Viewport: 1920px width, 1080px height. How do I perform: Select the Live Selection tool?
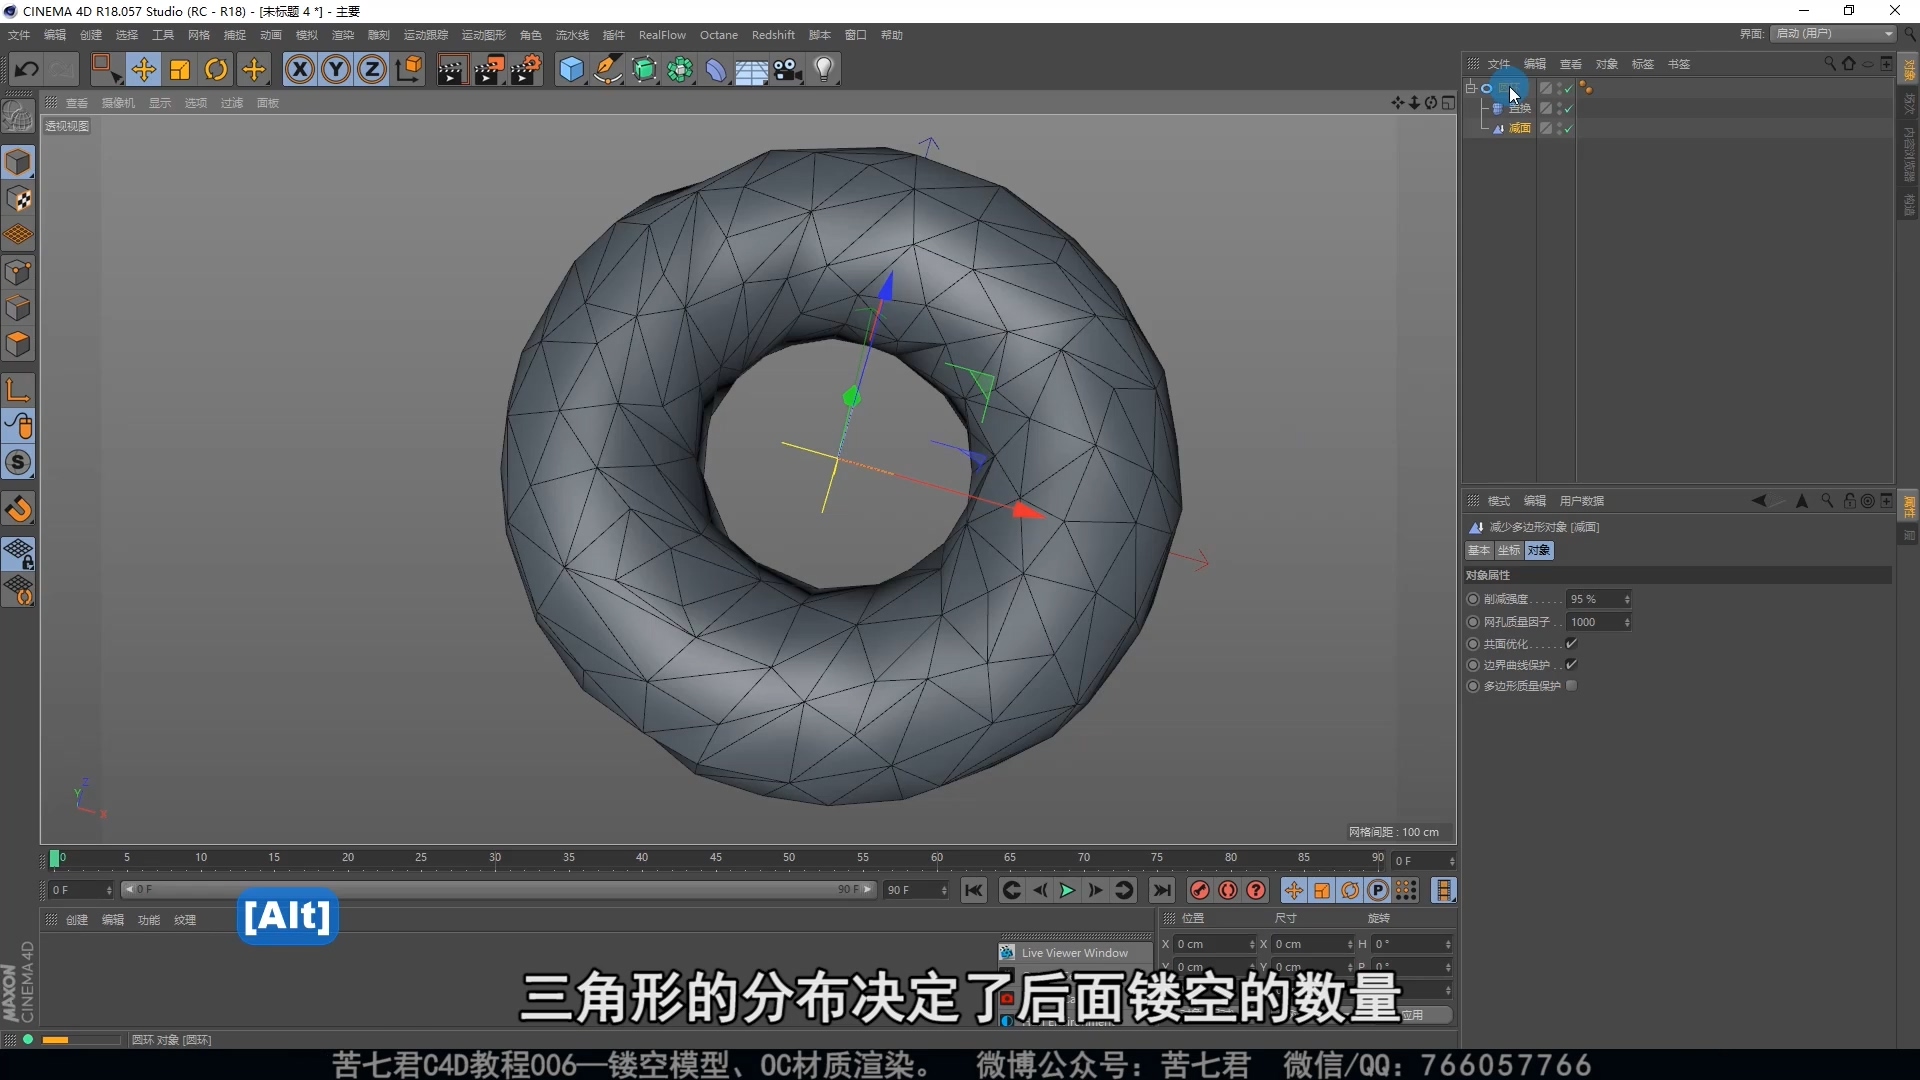106,69
